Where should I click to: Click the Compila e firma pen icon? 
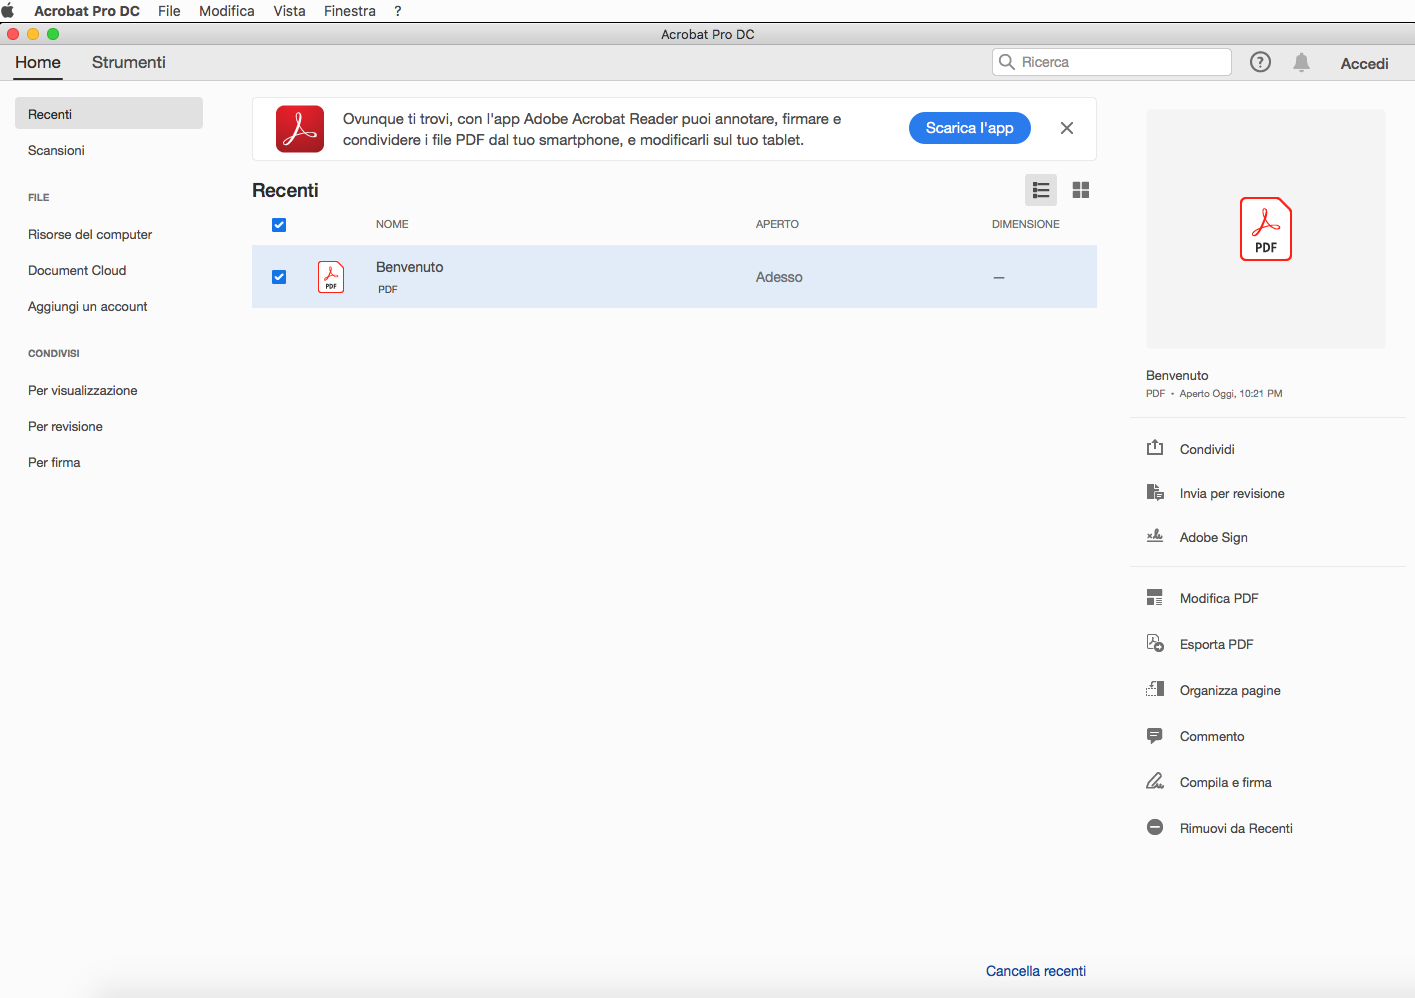click(x=1155, y=781)
